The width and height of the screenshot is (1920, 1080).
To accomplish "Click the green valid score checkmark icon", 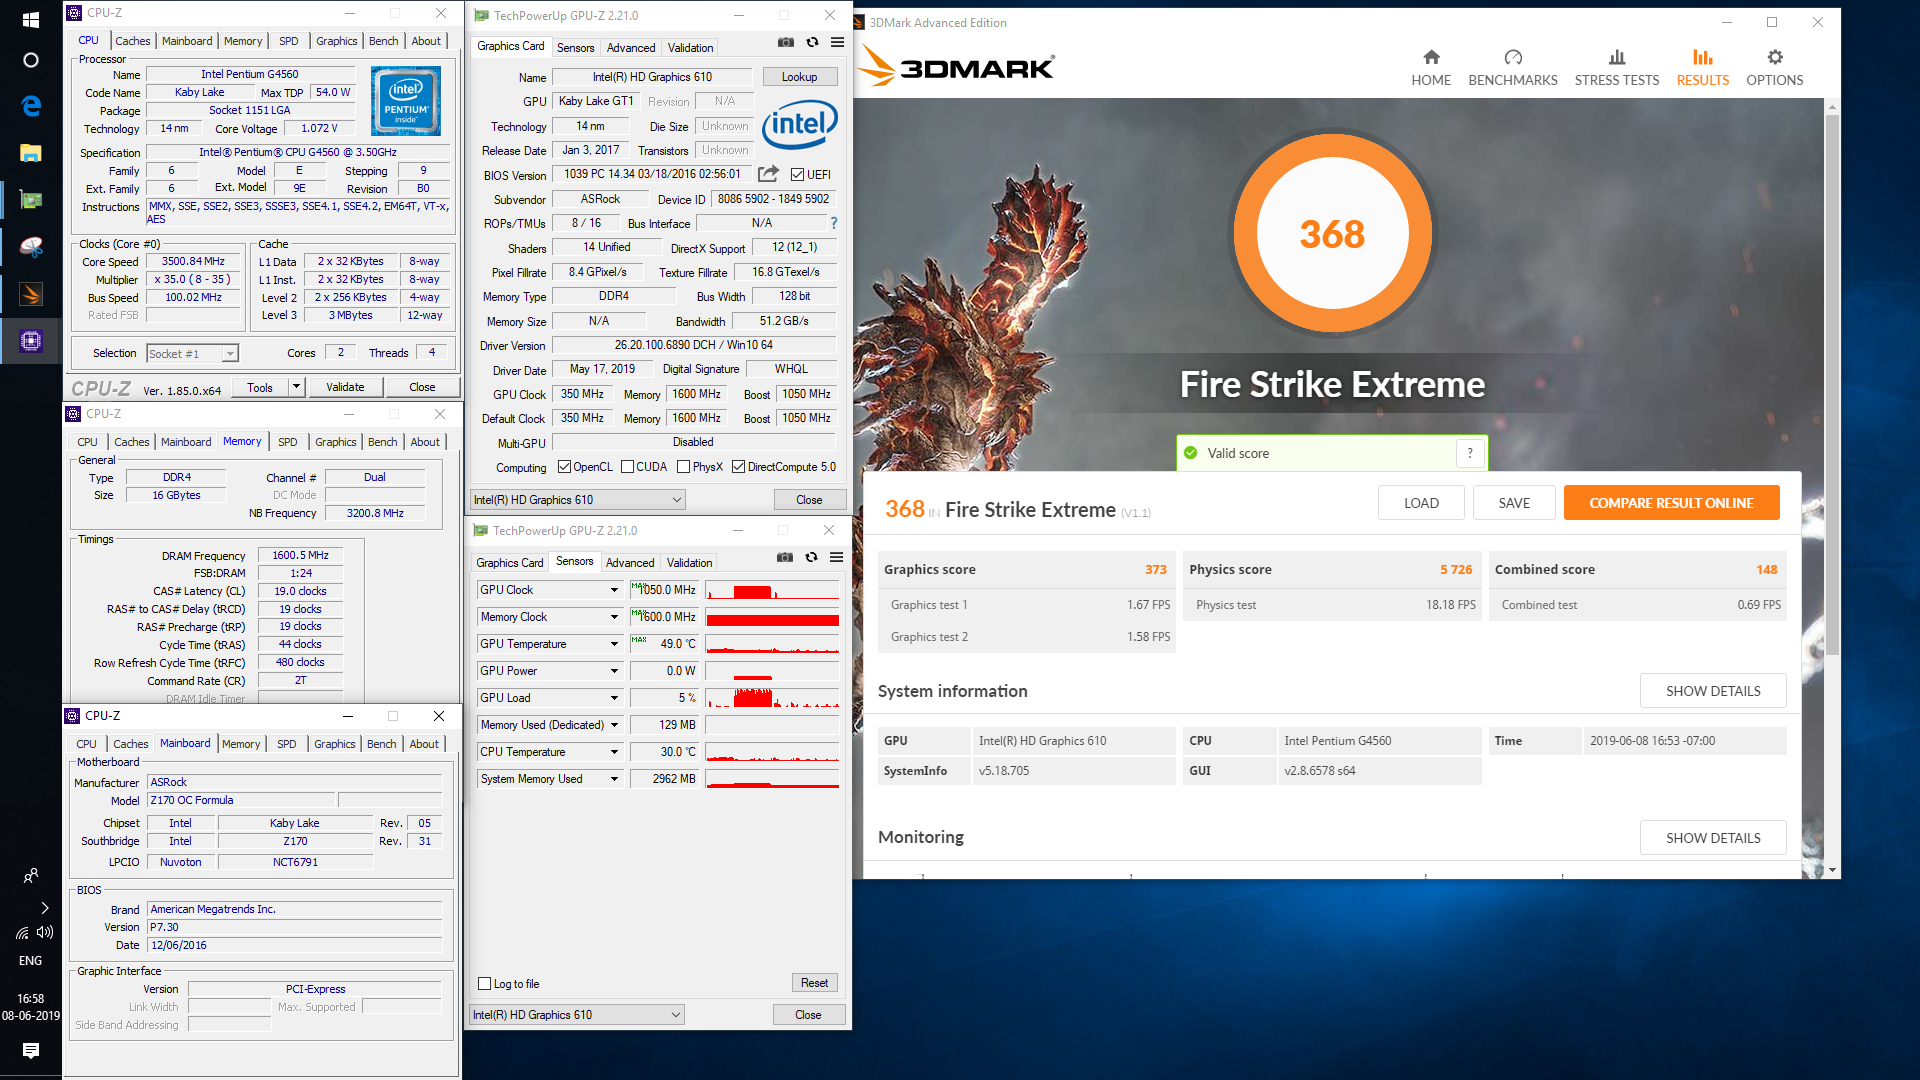I will pyautogui.click(x=1190, y=453).
